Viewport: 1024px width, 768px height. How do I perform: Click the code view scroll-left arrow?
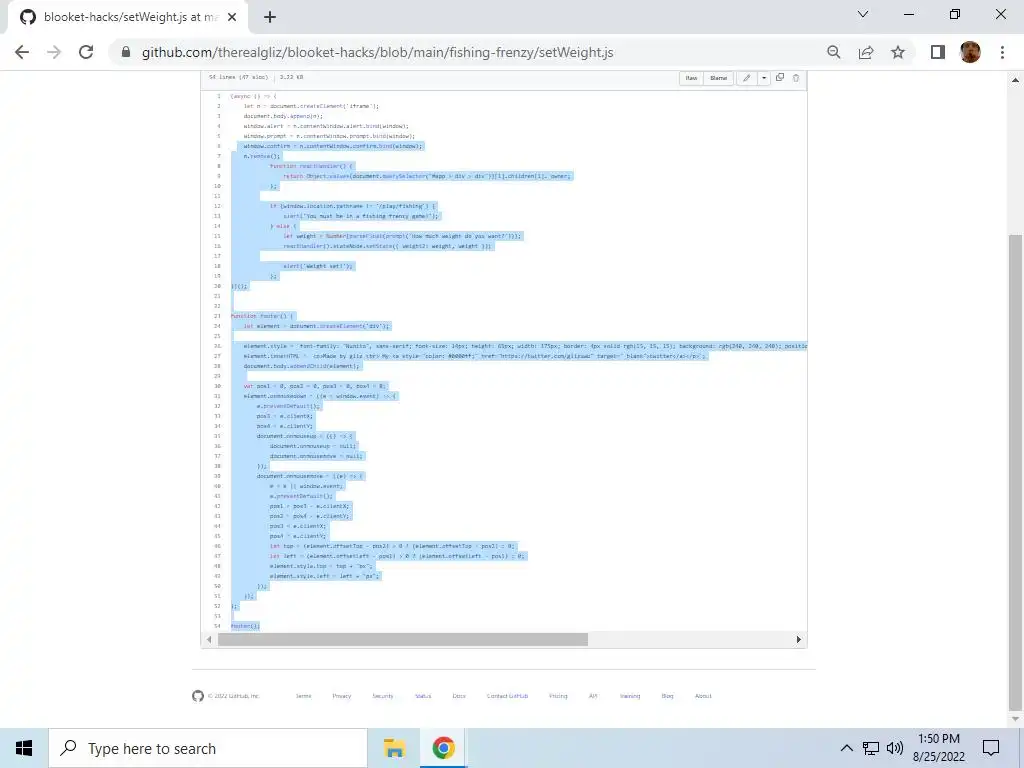pos(209,639)
